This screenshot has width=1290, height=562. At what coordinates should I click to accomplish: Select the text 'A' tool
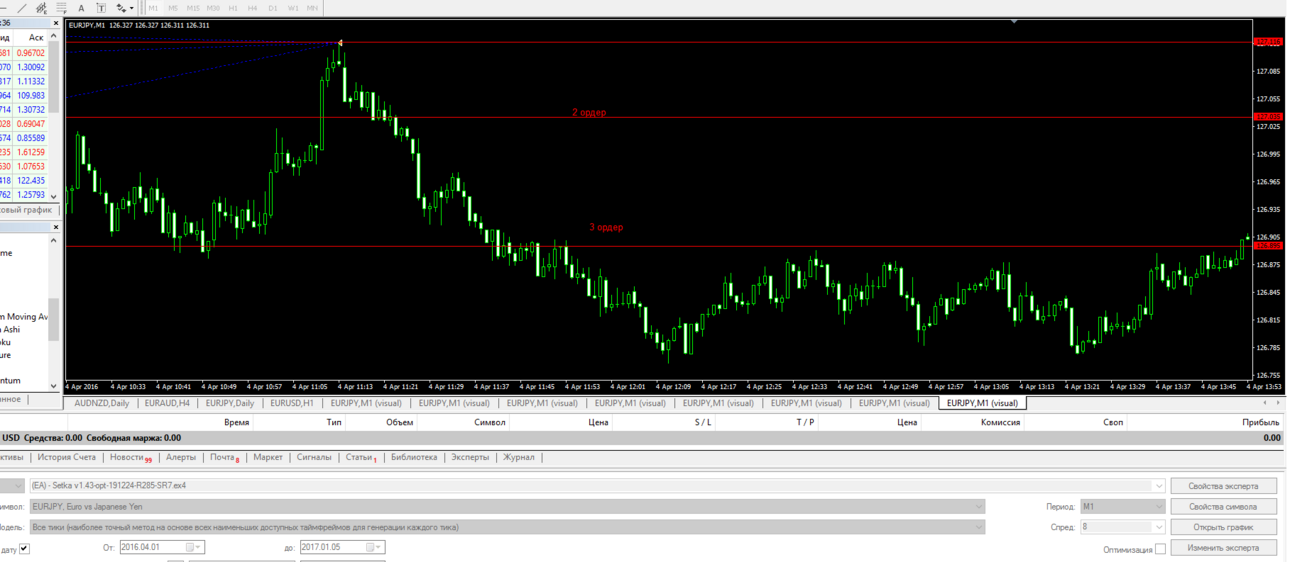click(x=81, y=8)
